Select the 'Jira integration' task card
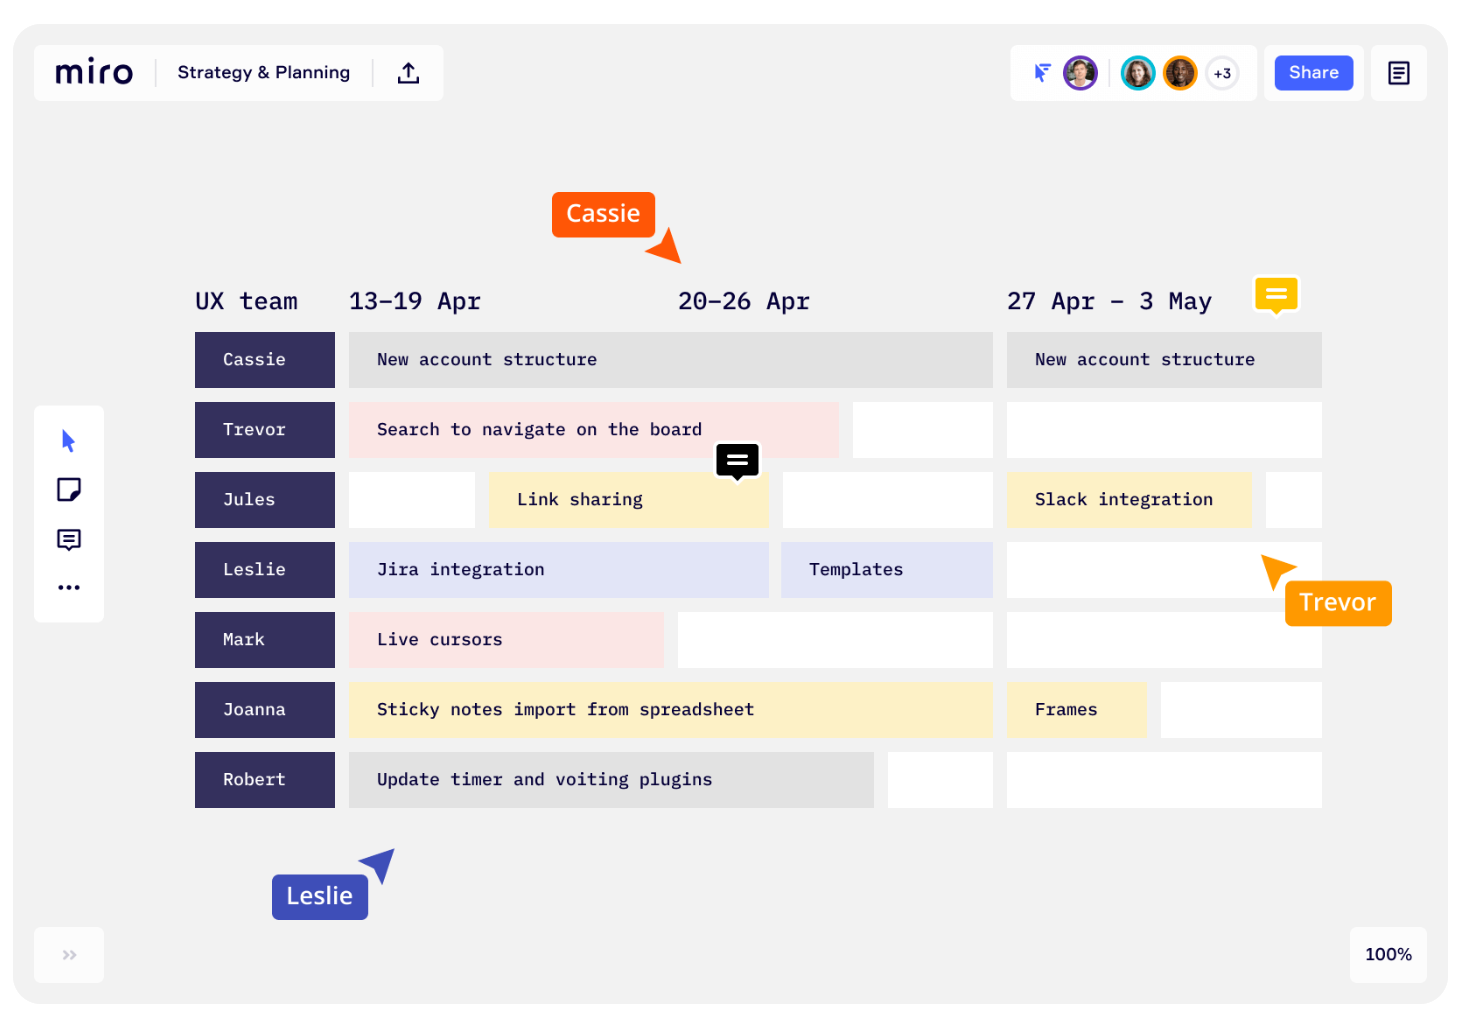1465x1026 pixels. [559, 570]
